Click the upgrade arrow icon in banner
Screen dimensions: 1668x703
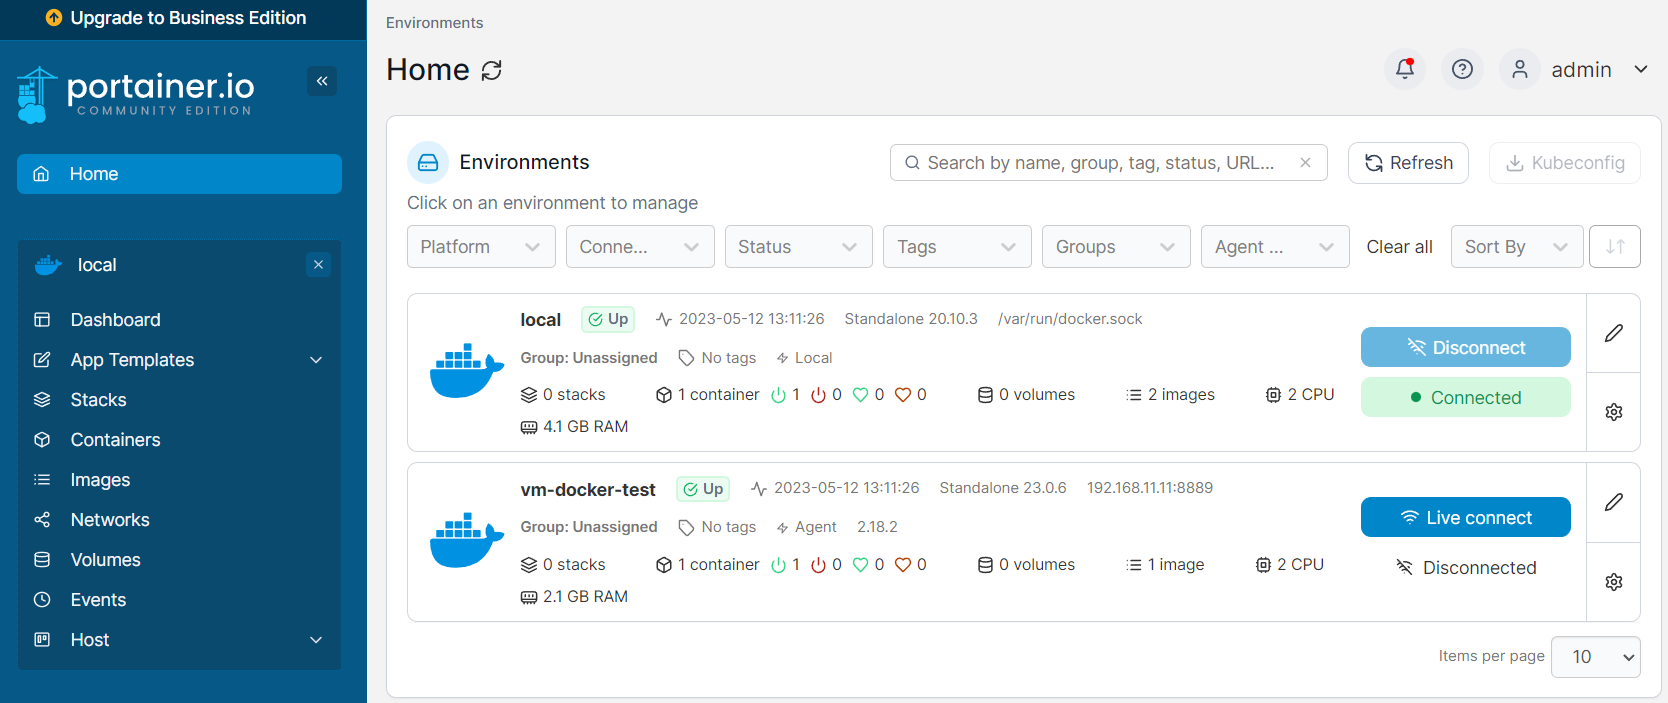(x=54, y=18)
